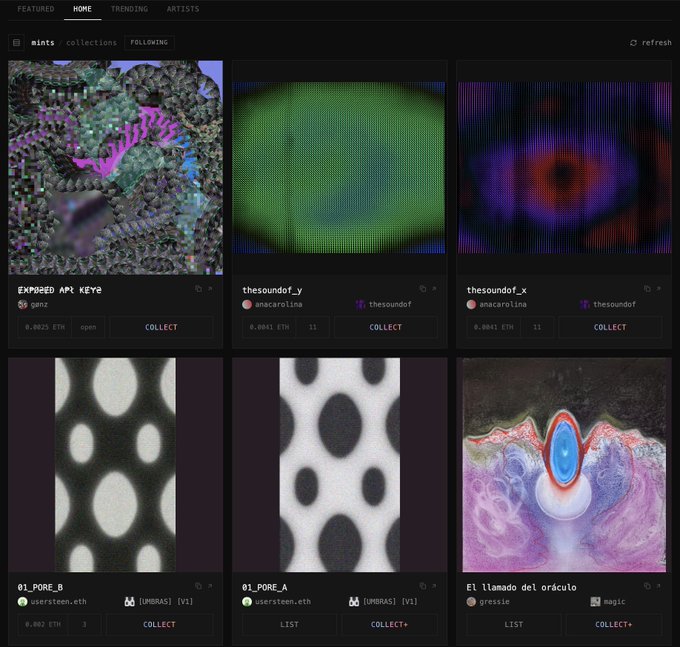
Task: Click usersteen.eth avatar on 01_PORE_A card
Action: coord(247,602)
